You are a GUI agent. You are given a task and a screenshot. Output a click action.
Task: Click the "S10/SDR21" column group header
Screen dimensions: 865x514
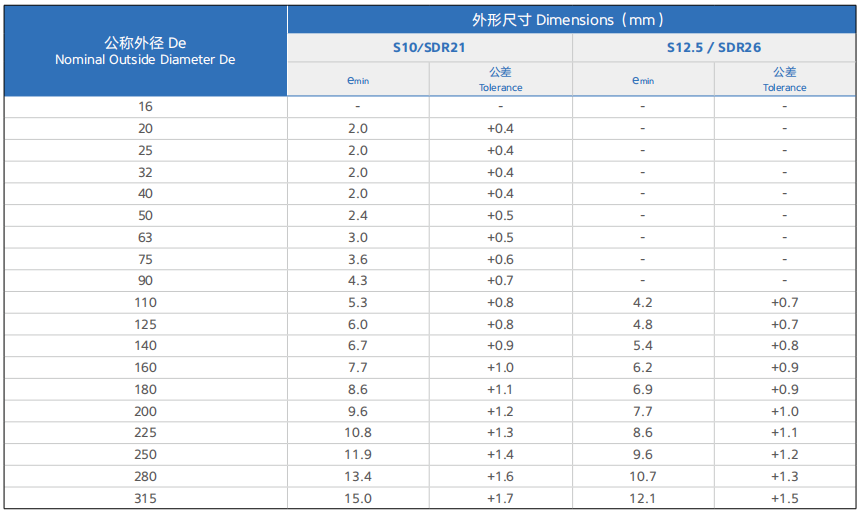429,47
